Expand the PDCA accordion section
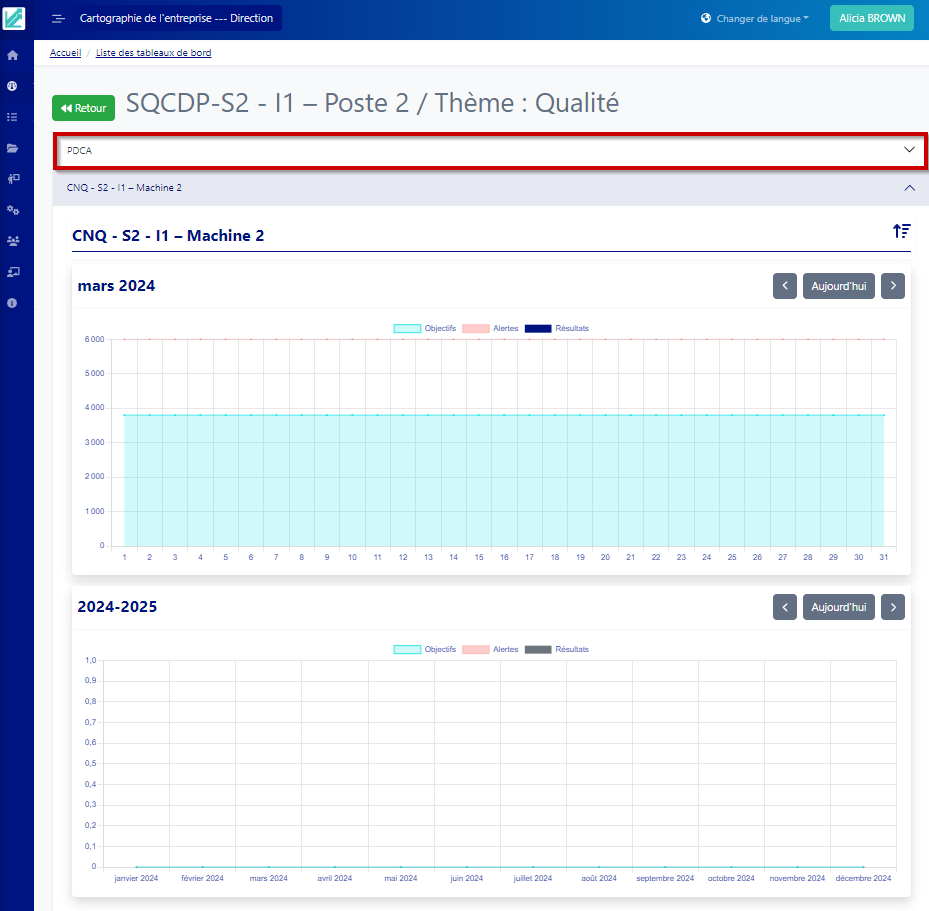Viewport: 929px width, 911px height. click(489, 150)
